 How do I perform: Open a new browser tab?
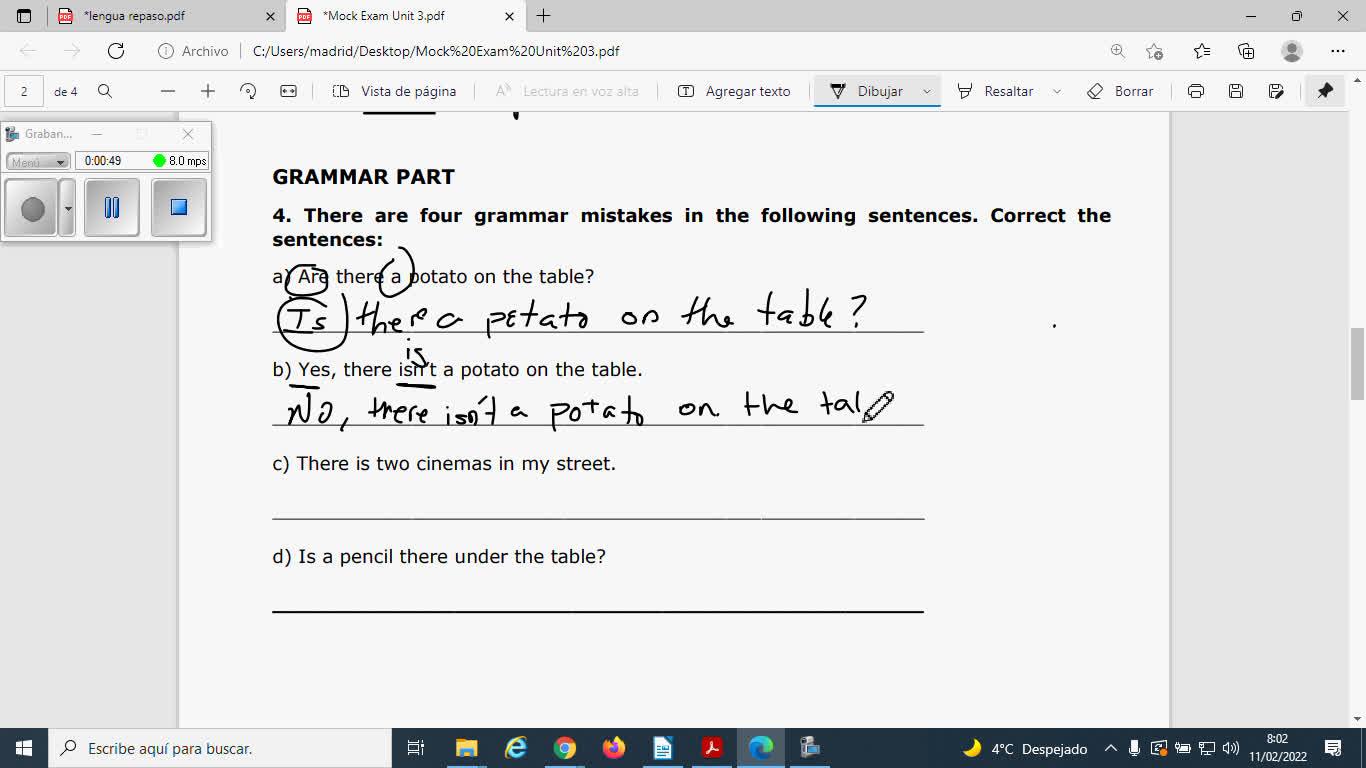[543, 16]
